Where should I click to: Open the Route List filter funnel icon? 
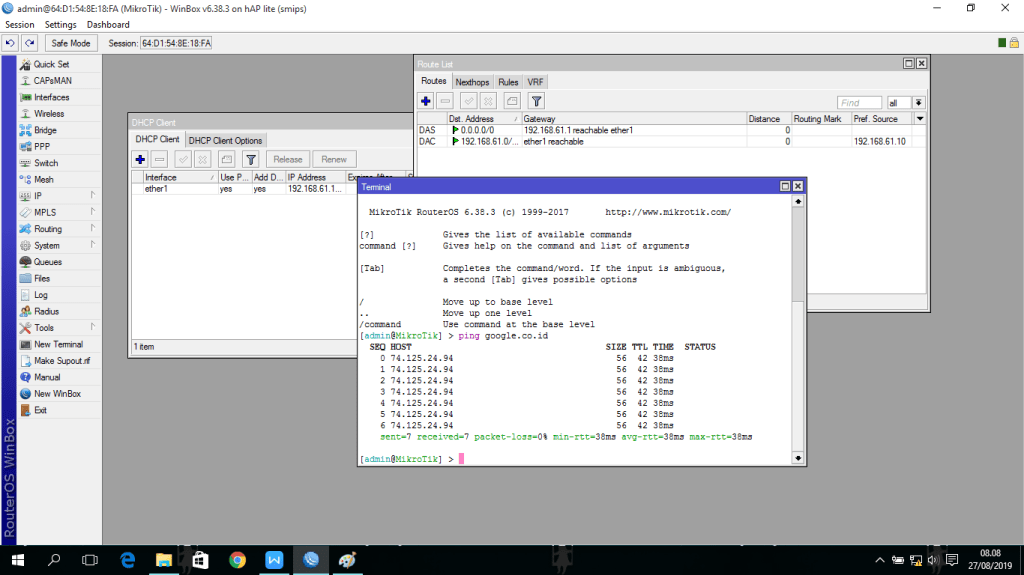click(x=536, y=101)
